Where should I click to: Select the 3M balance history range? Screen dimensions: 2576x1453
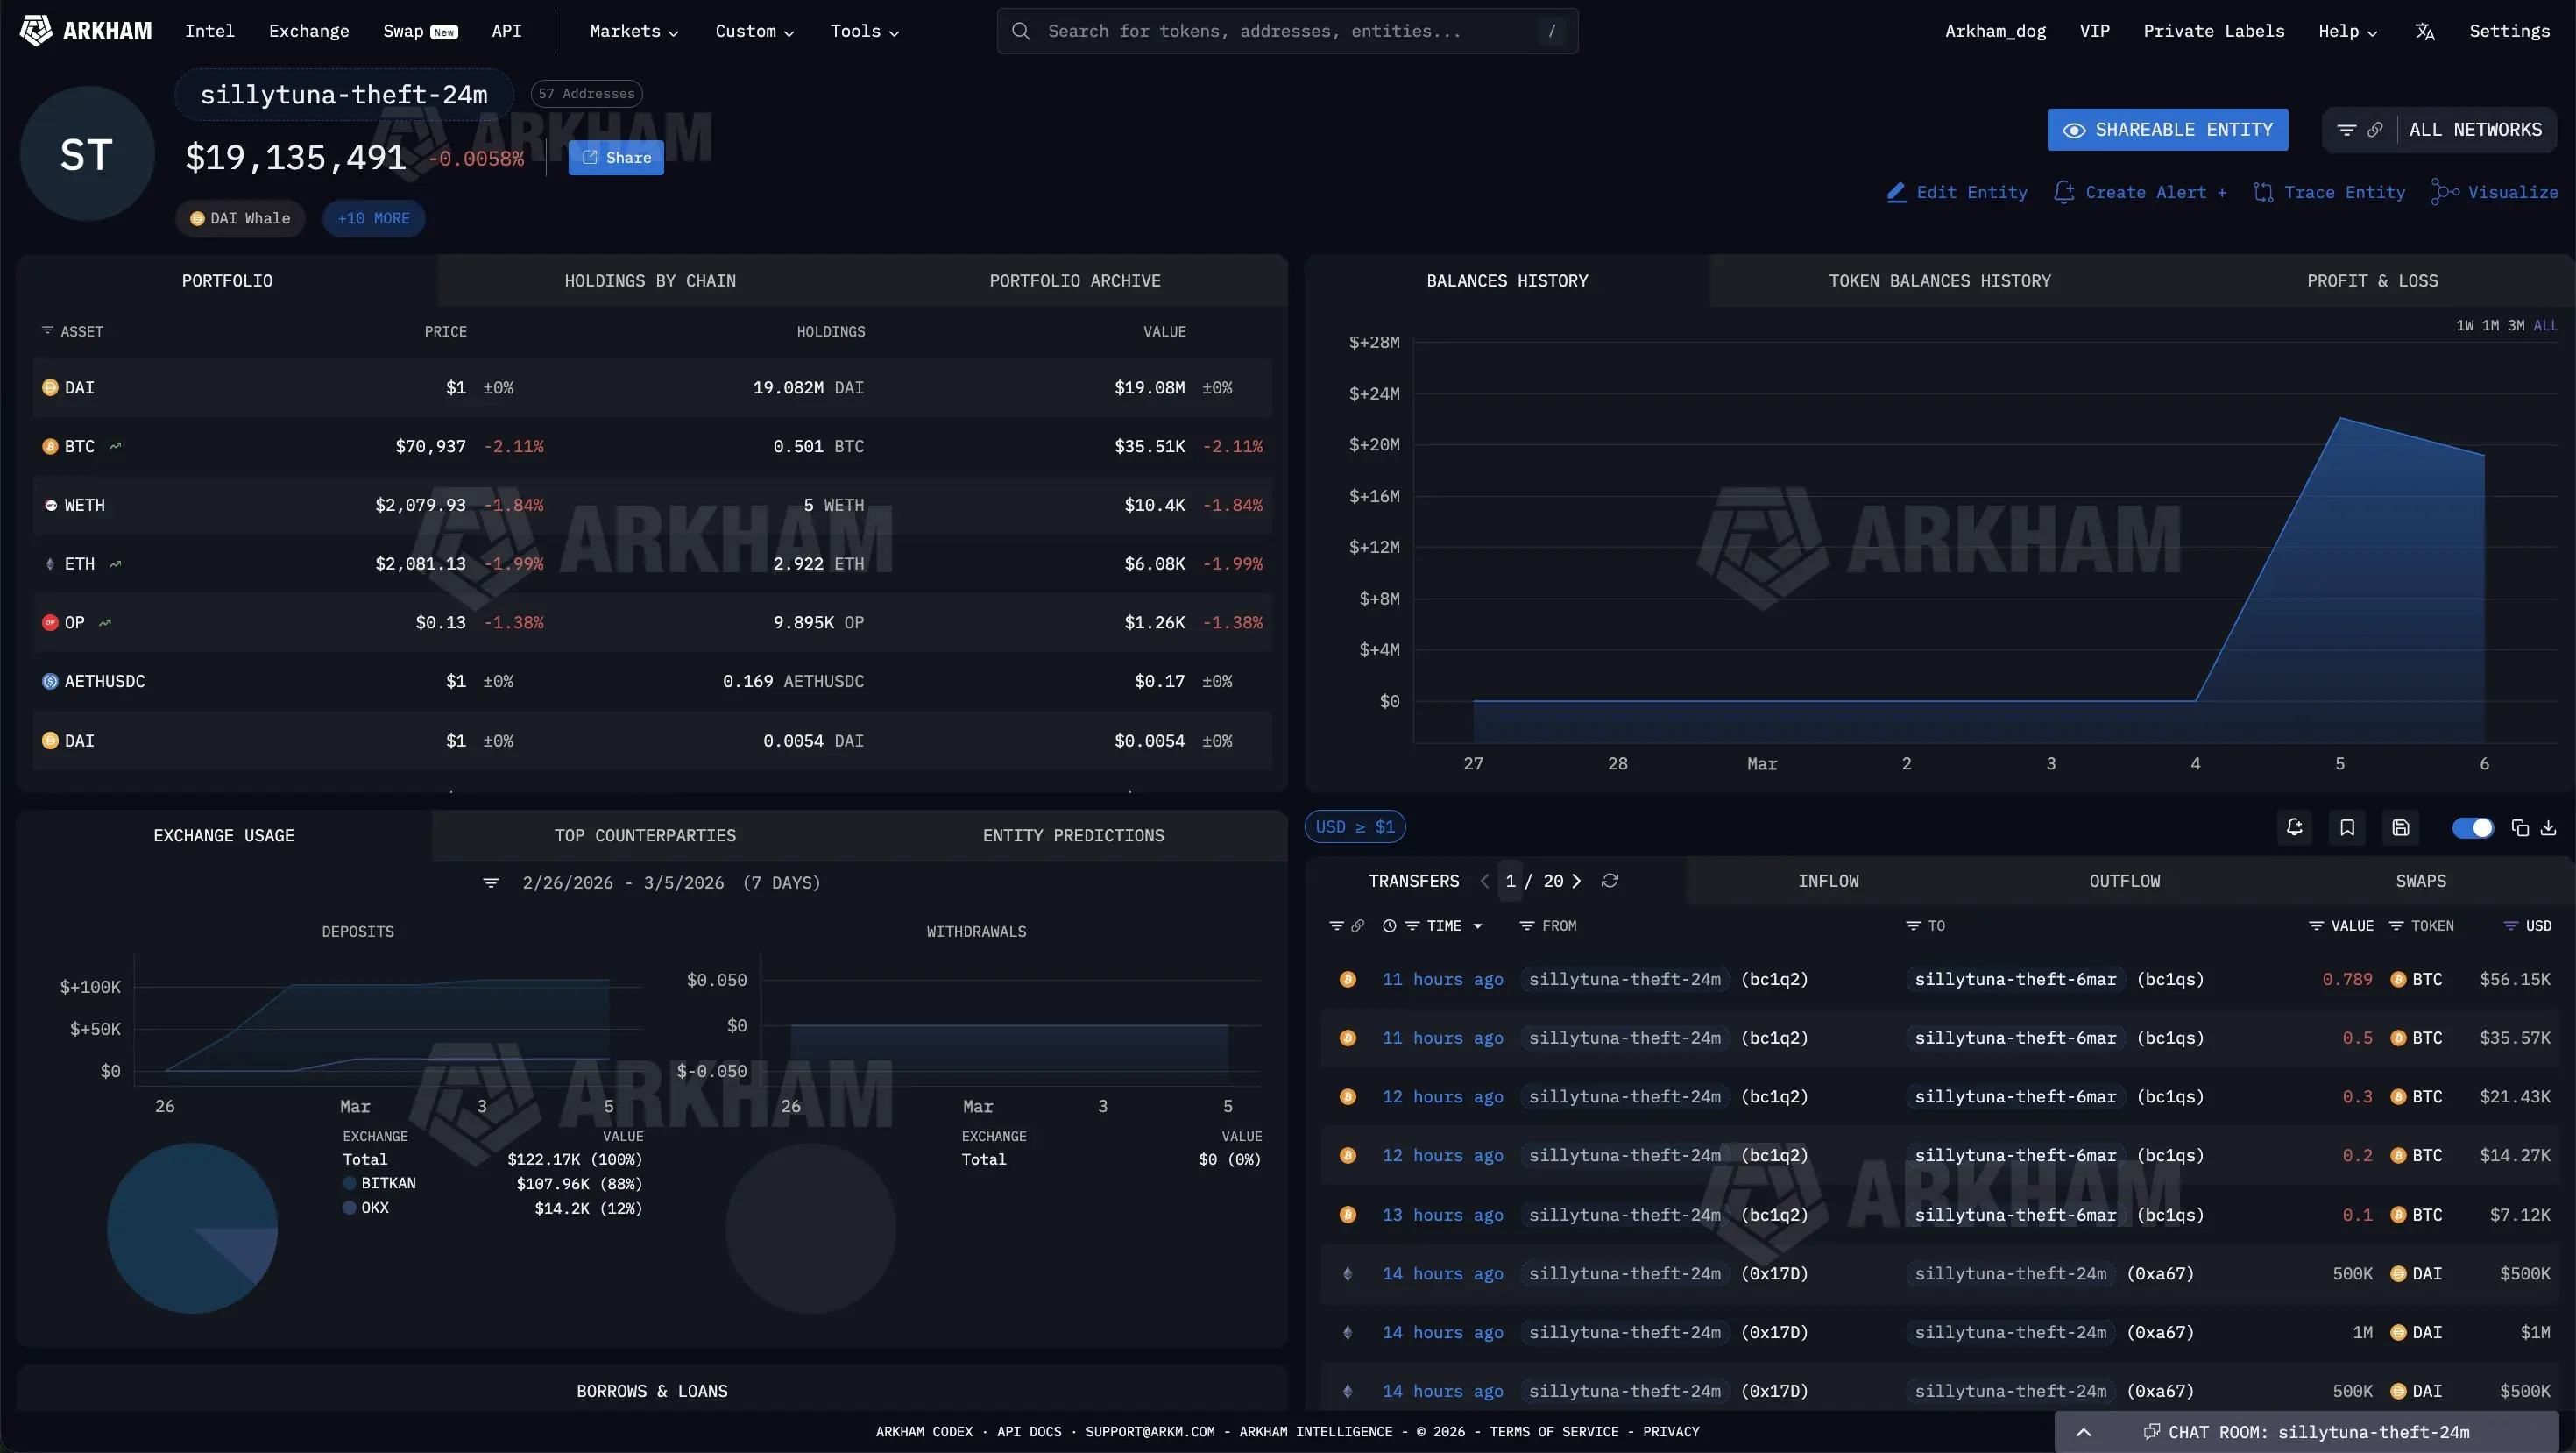[2516, 325]
